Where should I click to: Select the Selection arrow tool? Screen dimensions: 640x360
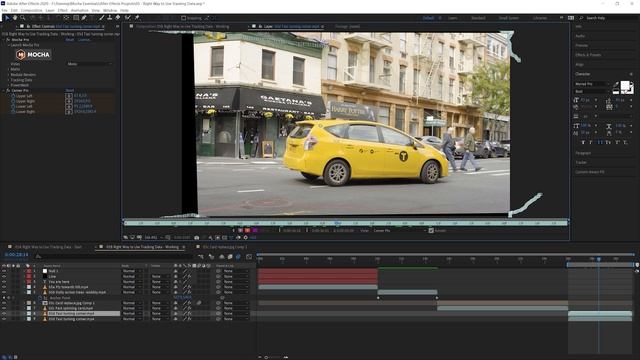pos(7,18)
